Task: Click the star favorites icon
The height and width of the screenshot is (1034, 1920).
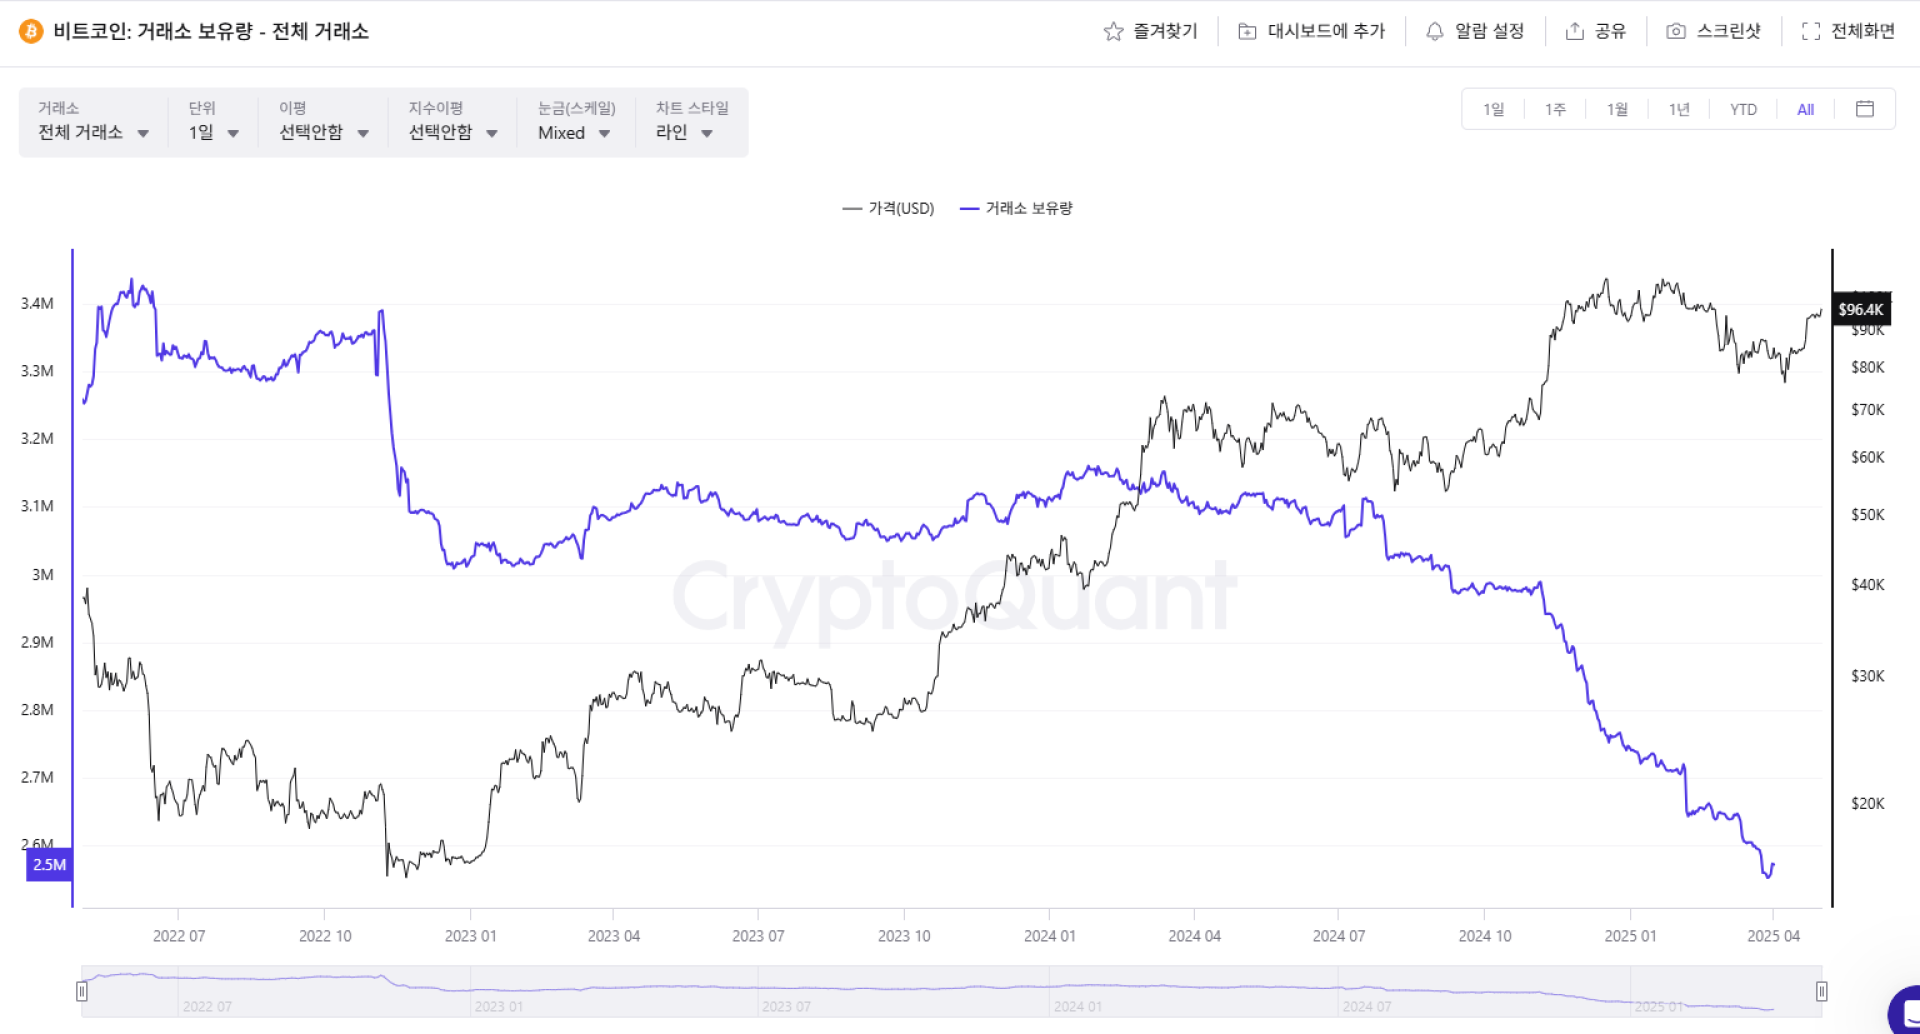Action: pos(1113,32)
